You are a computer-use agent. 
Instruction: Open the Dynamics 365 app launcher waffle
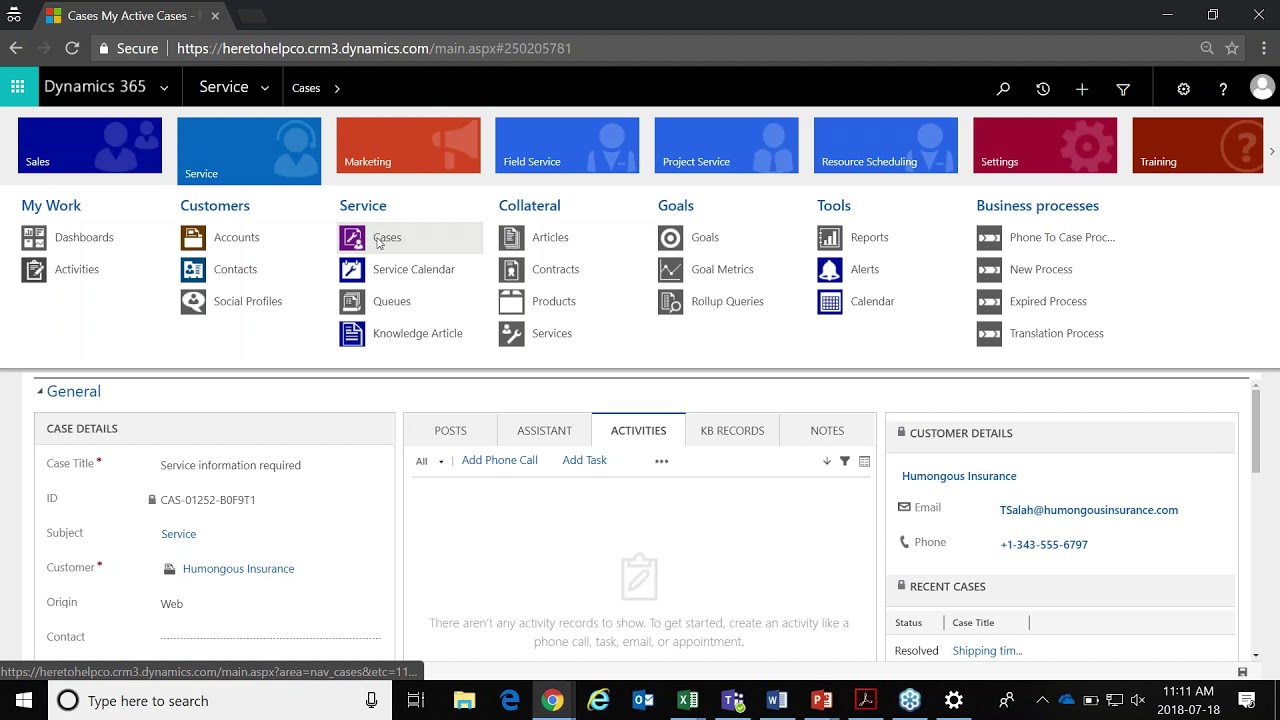click(18, 87)
